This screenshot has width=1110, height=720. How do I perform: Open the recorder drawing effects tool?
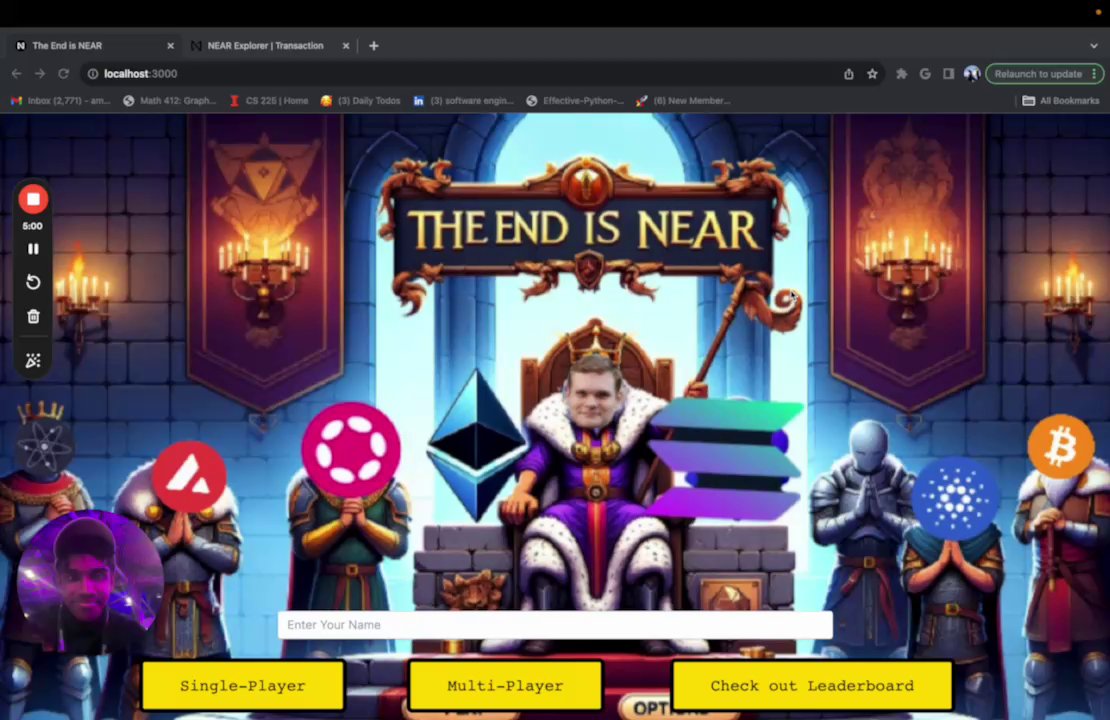[x=33, y=361]
